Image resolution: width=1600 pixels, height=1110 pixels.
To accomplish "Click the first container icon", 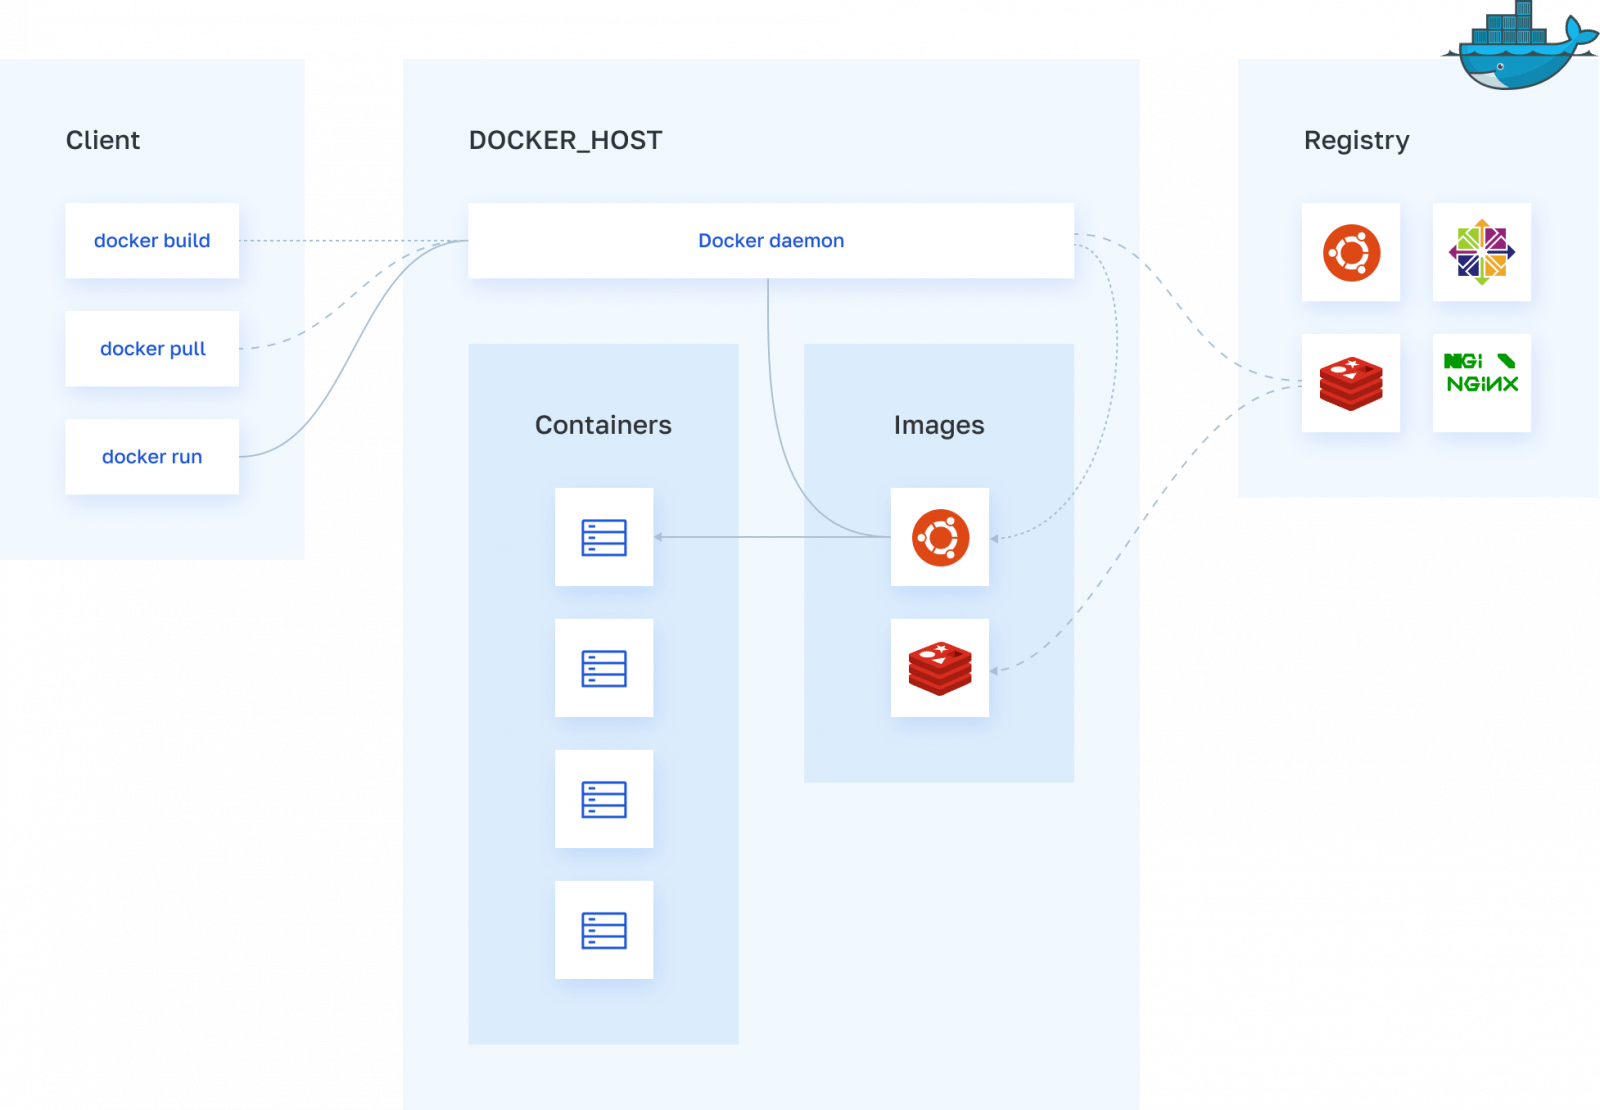I will point(604,537).
